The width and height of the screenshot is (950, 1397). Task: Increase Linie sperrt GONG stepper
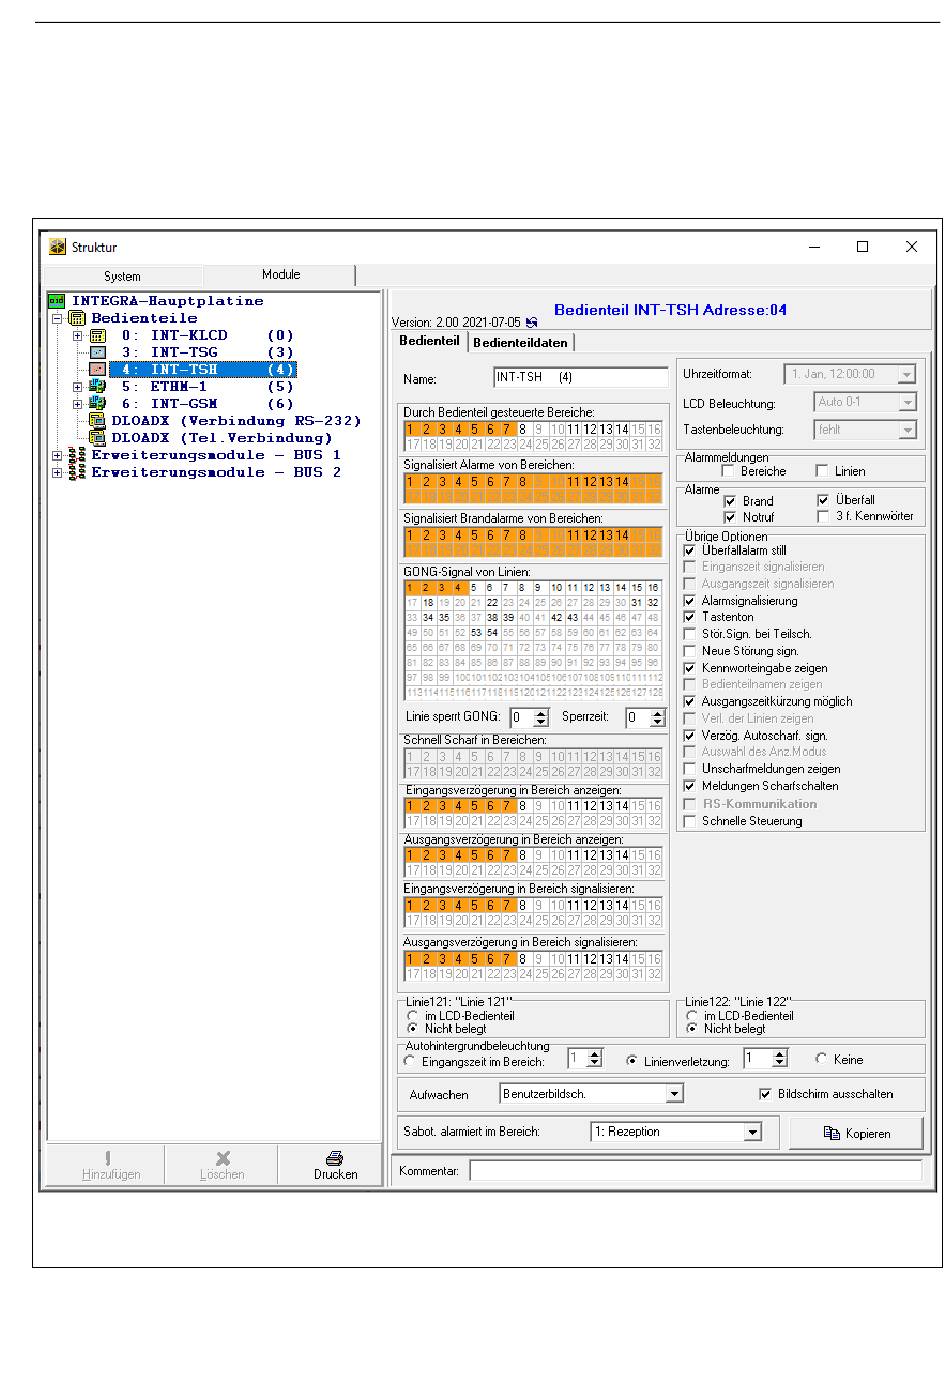click(x=541, y=713)
